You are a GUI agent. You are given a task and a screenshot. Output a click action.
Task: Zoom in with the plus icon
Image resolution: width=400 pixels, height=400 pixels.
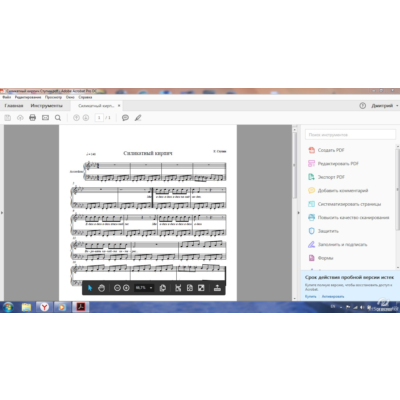point(126,288)
